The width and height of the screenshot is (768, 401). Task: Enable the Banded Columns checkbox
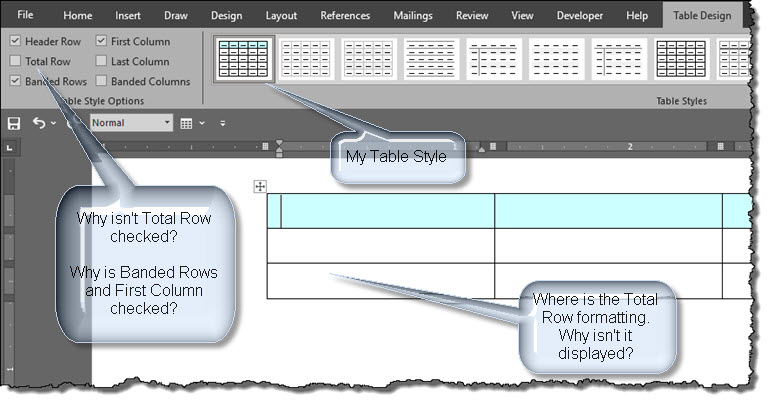coord(101,81)
